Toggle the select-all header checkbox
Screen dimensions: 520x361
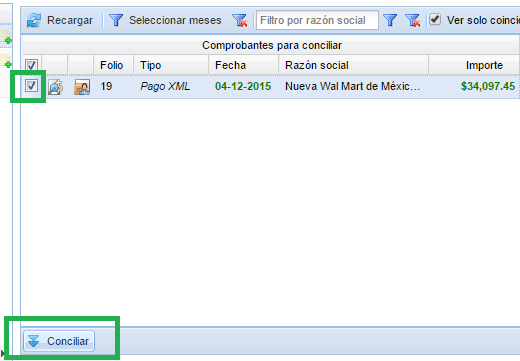tap(32, 65)
